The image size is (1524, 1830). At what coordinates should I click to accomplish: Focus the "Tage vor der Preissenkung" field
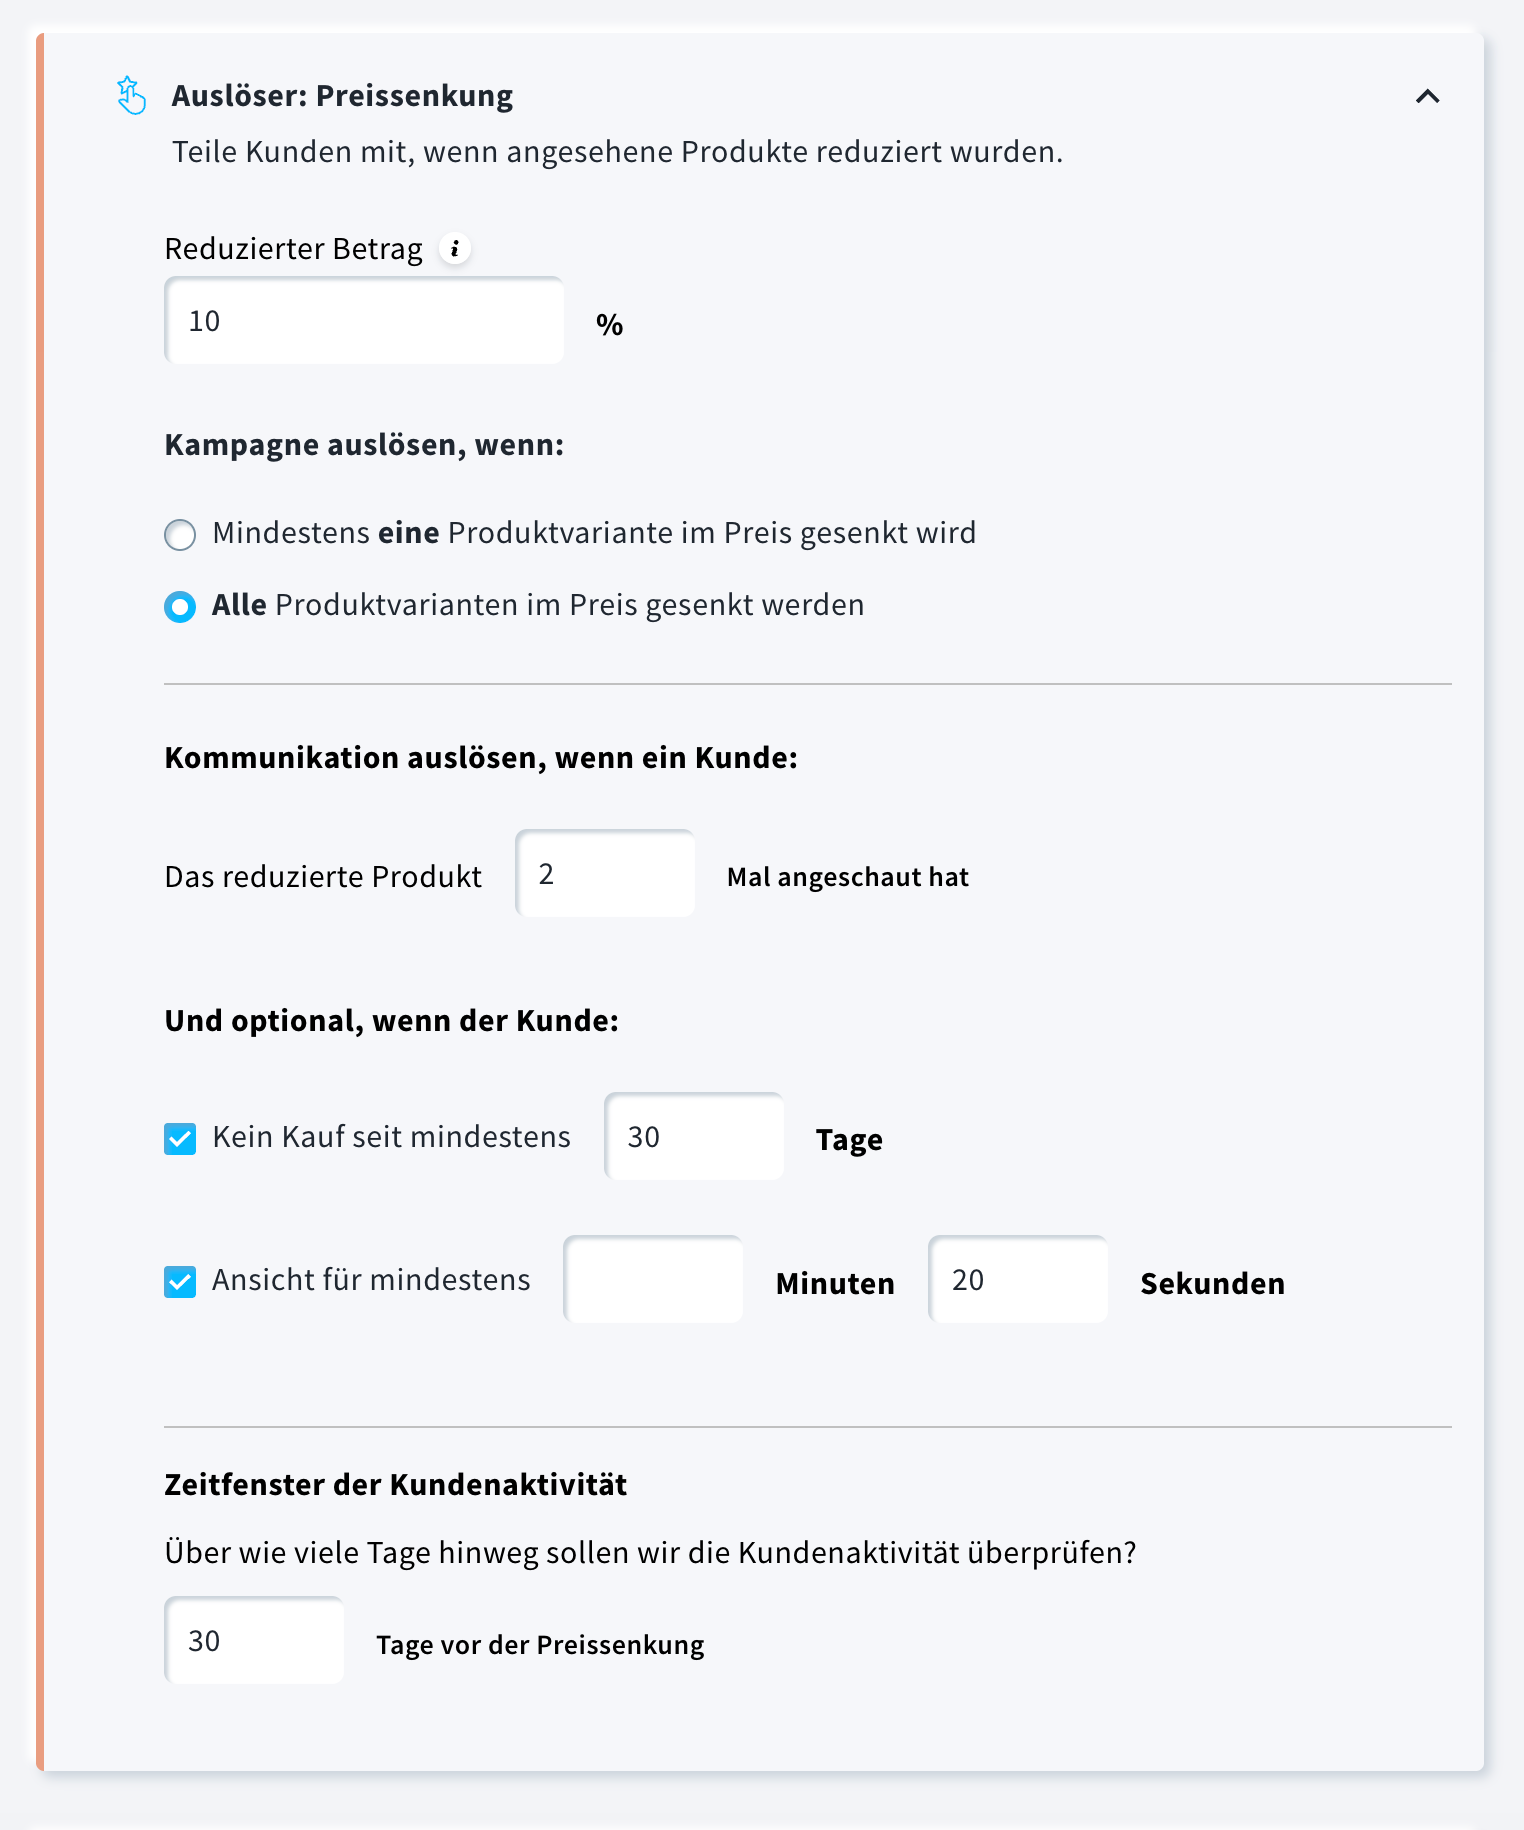254,1641
